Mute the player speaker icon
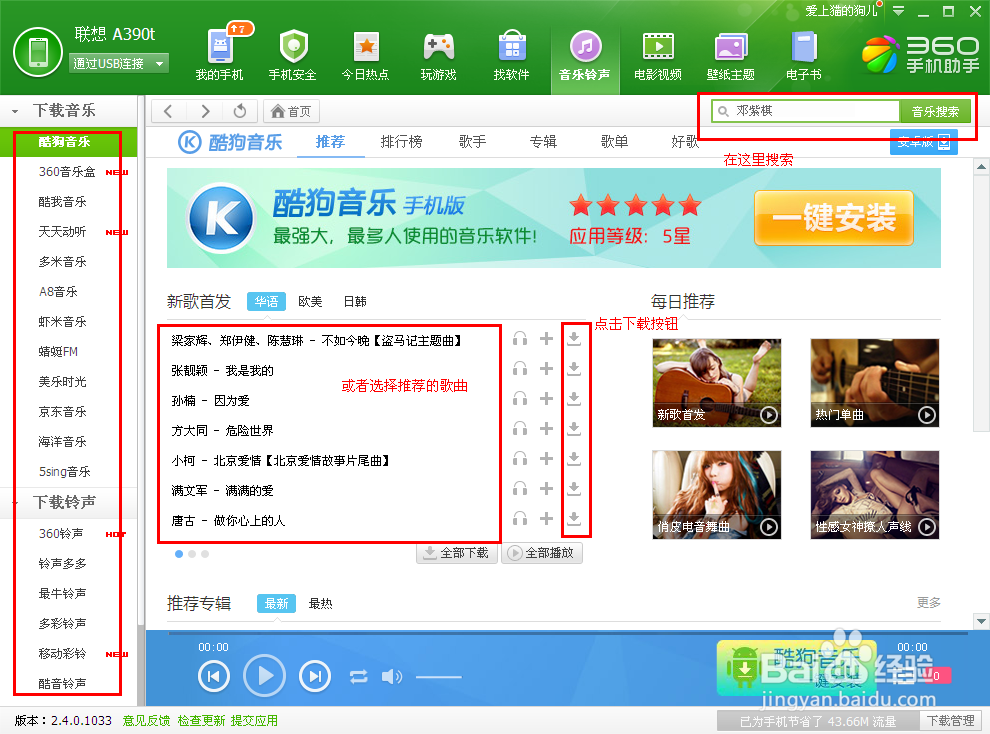Viewport: 990px width, 734px height. point(391,677)
